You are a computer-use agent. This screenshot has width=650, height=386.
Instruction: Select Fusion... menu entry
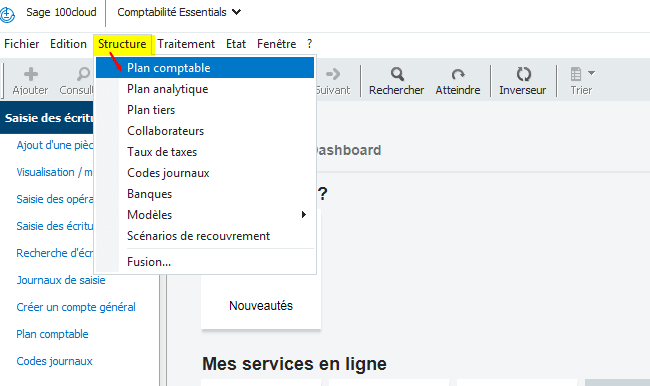(205, 262)
